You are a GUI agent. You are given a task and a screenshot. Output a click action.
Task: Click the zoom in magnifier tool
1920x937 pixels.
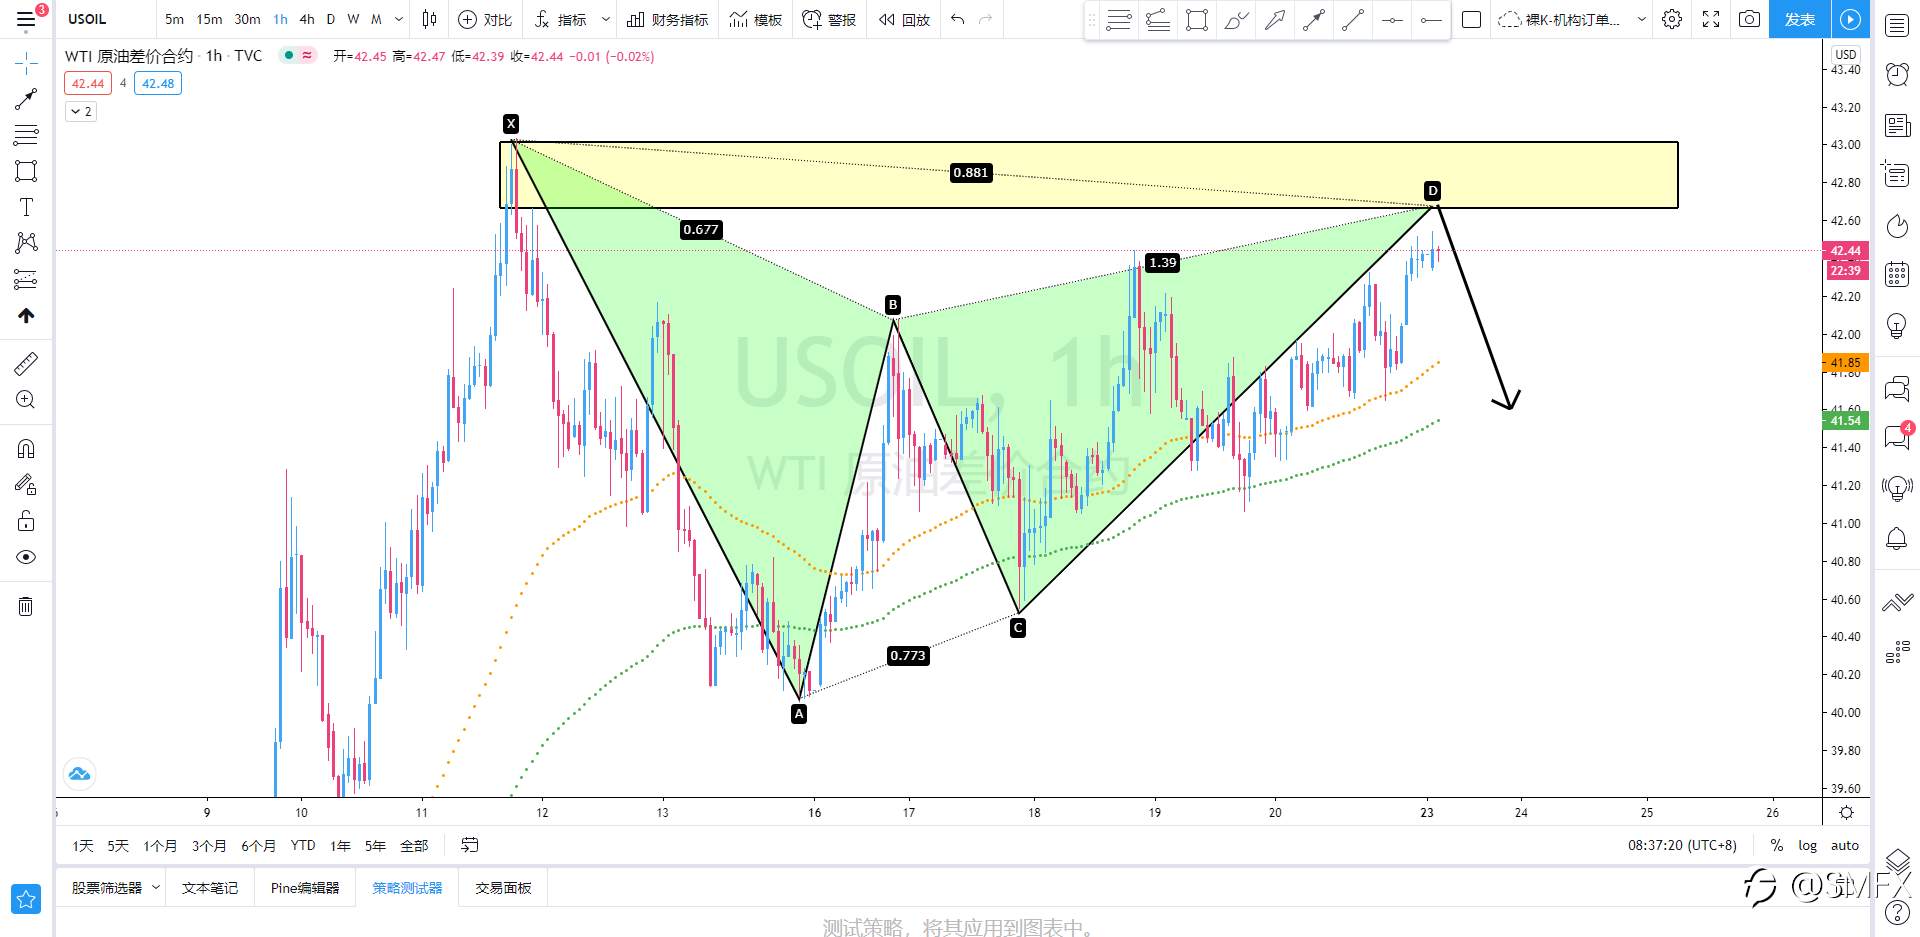tap(26, 400)
